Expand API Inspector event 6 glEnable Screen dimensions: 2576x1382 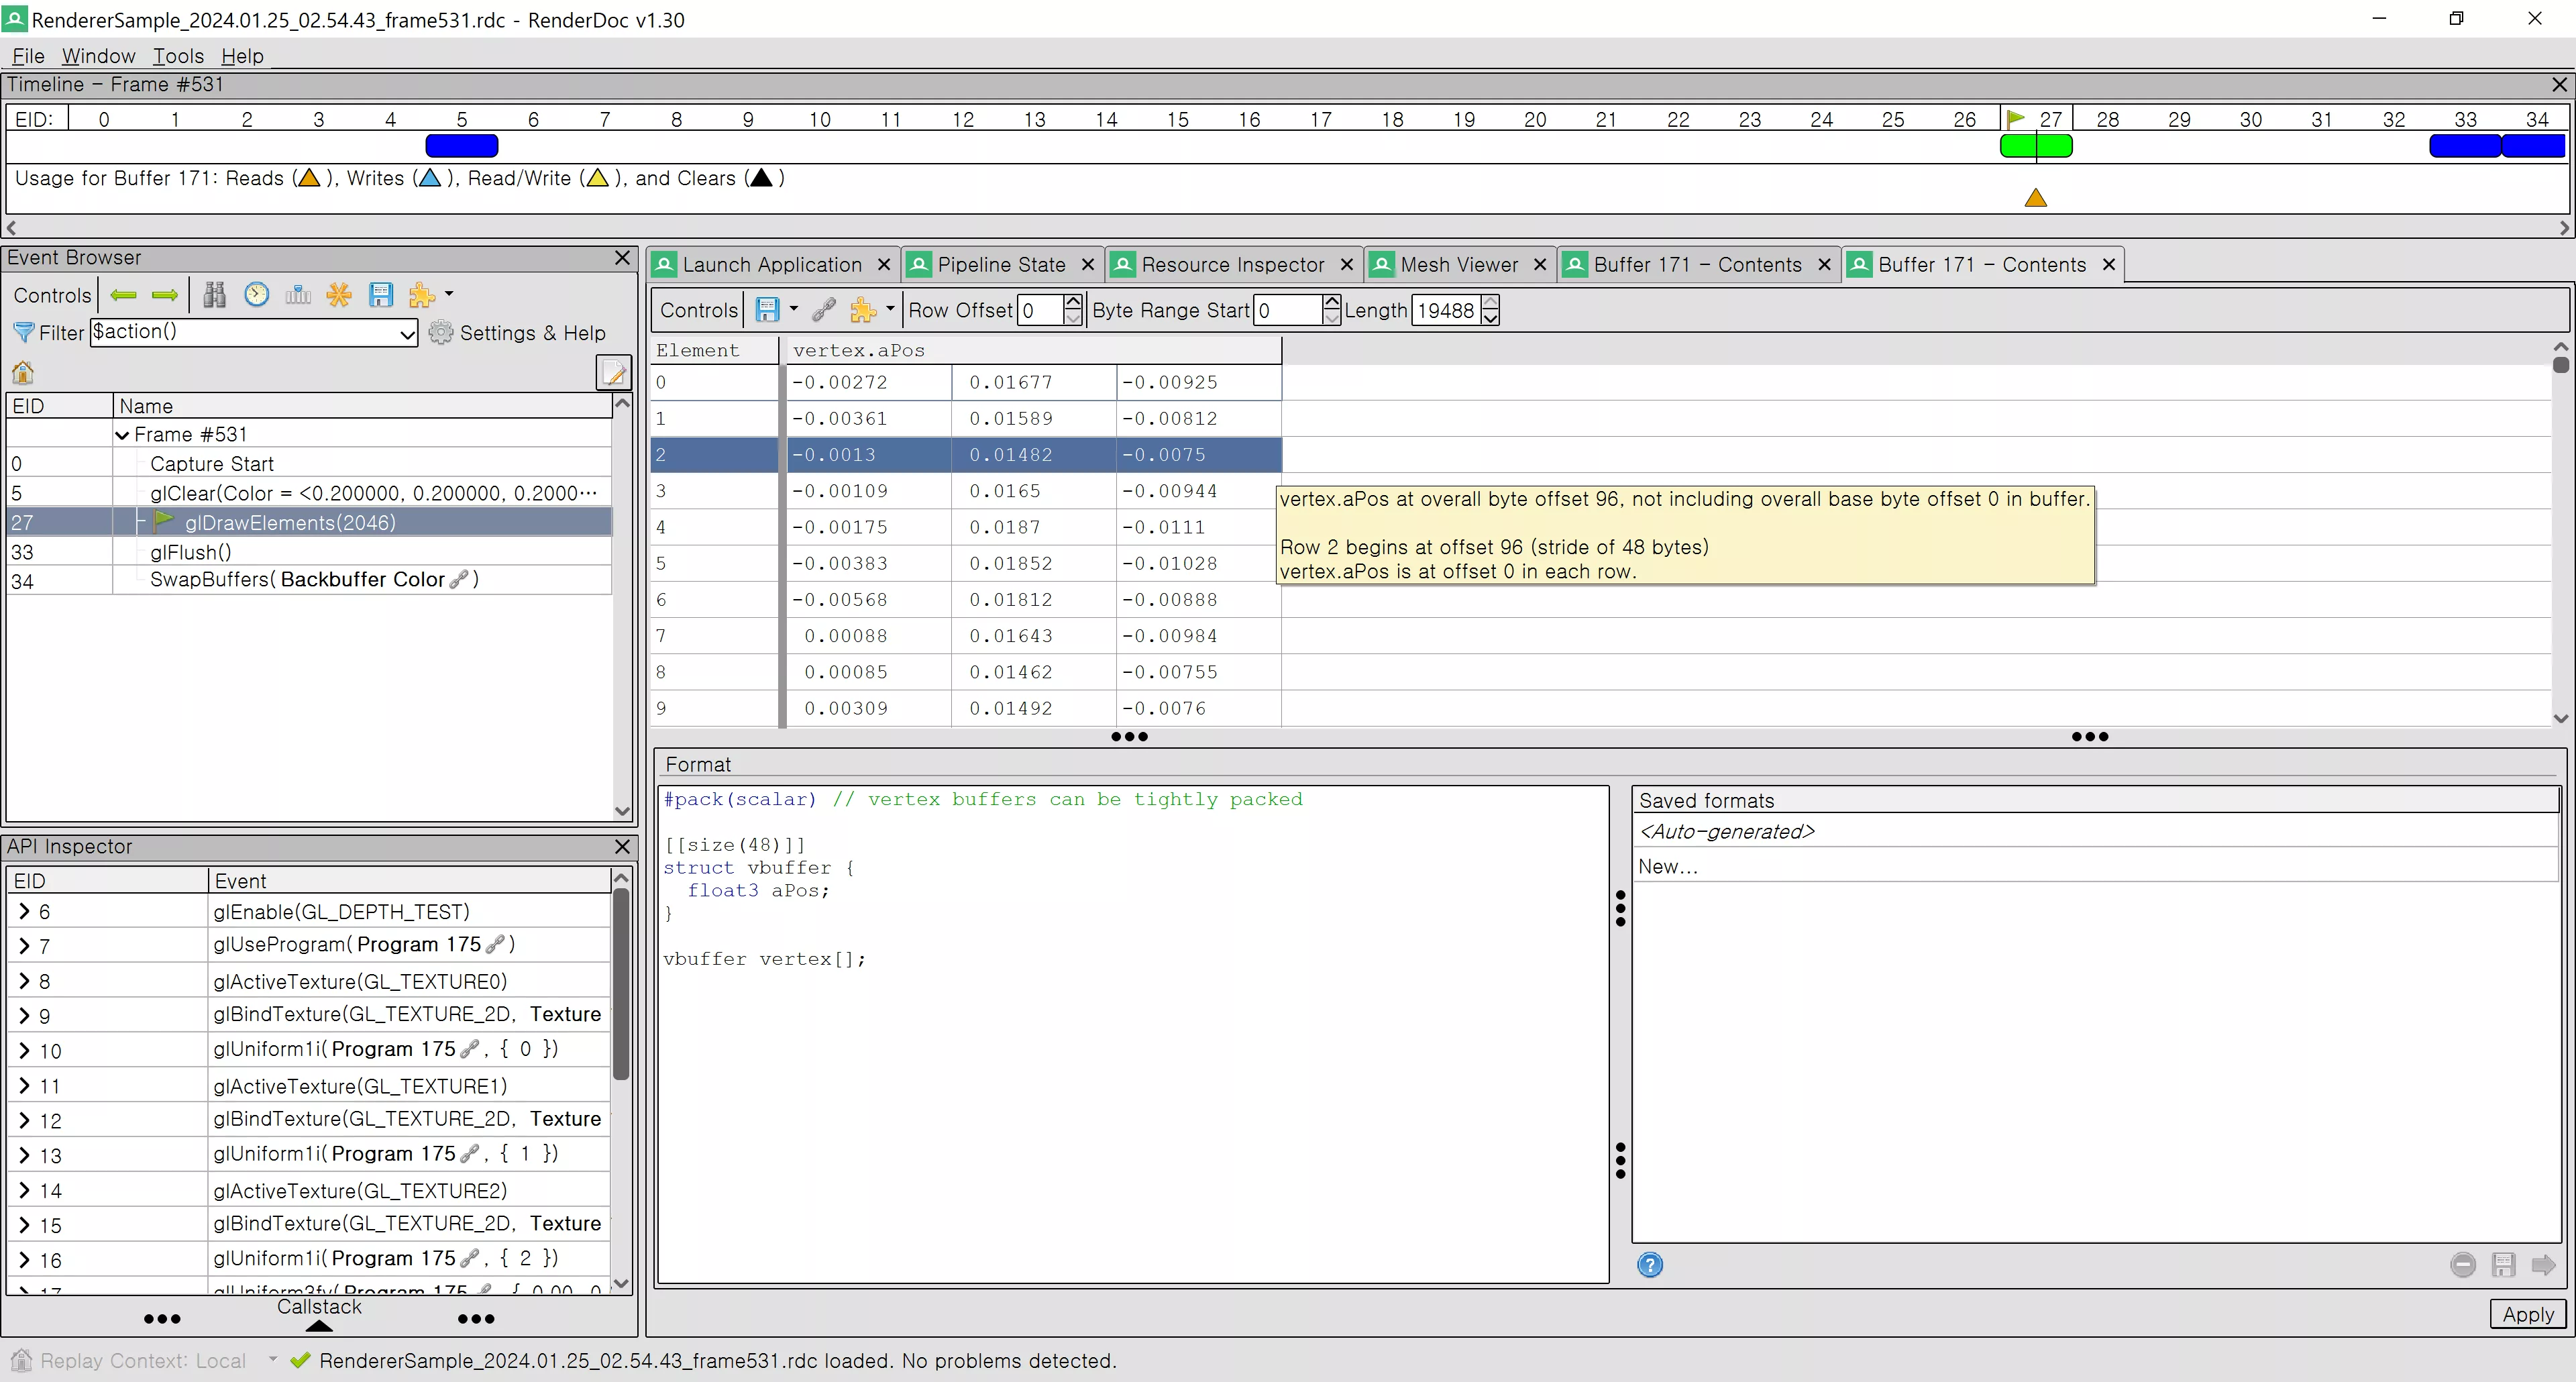24,911
